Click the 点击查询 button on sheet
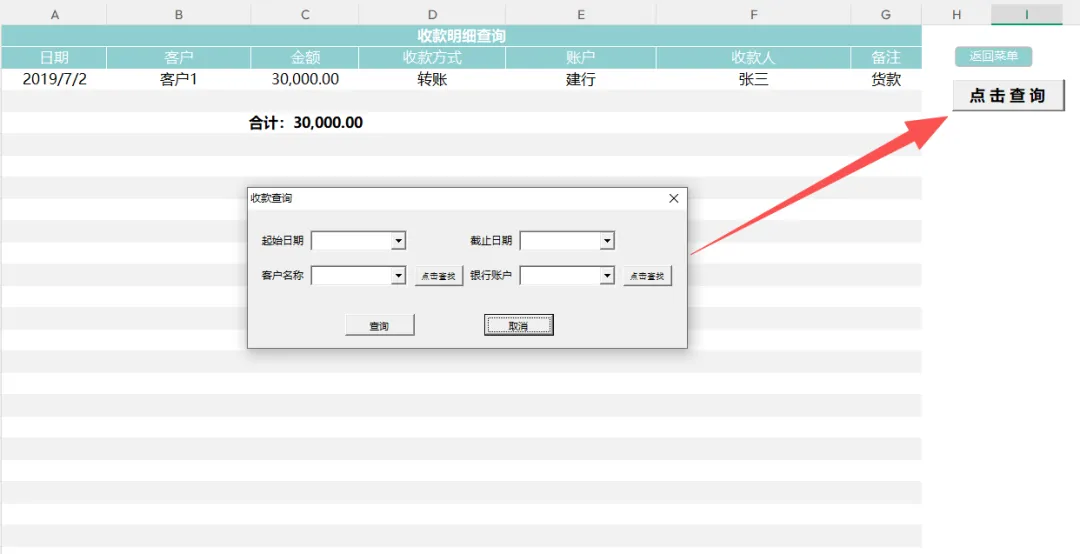Screen dimensions: 1080x554 click(x=1008, y=96)
